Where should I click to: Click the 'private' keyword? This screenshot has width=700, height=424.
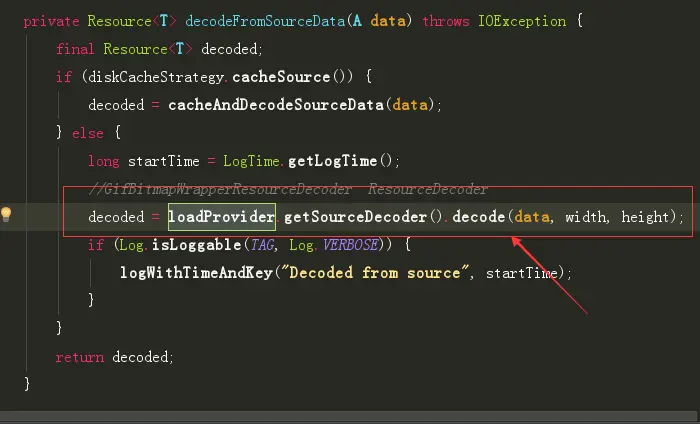pyautogui.click(x=51, y=21)
